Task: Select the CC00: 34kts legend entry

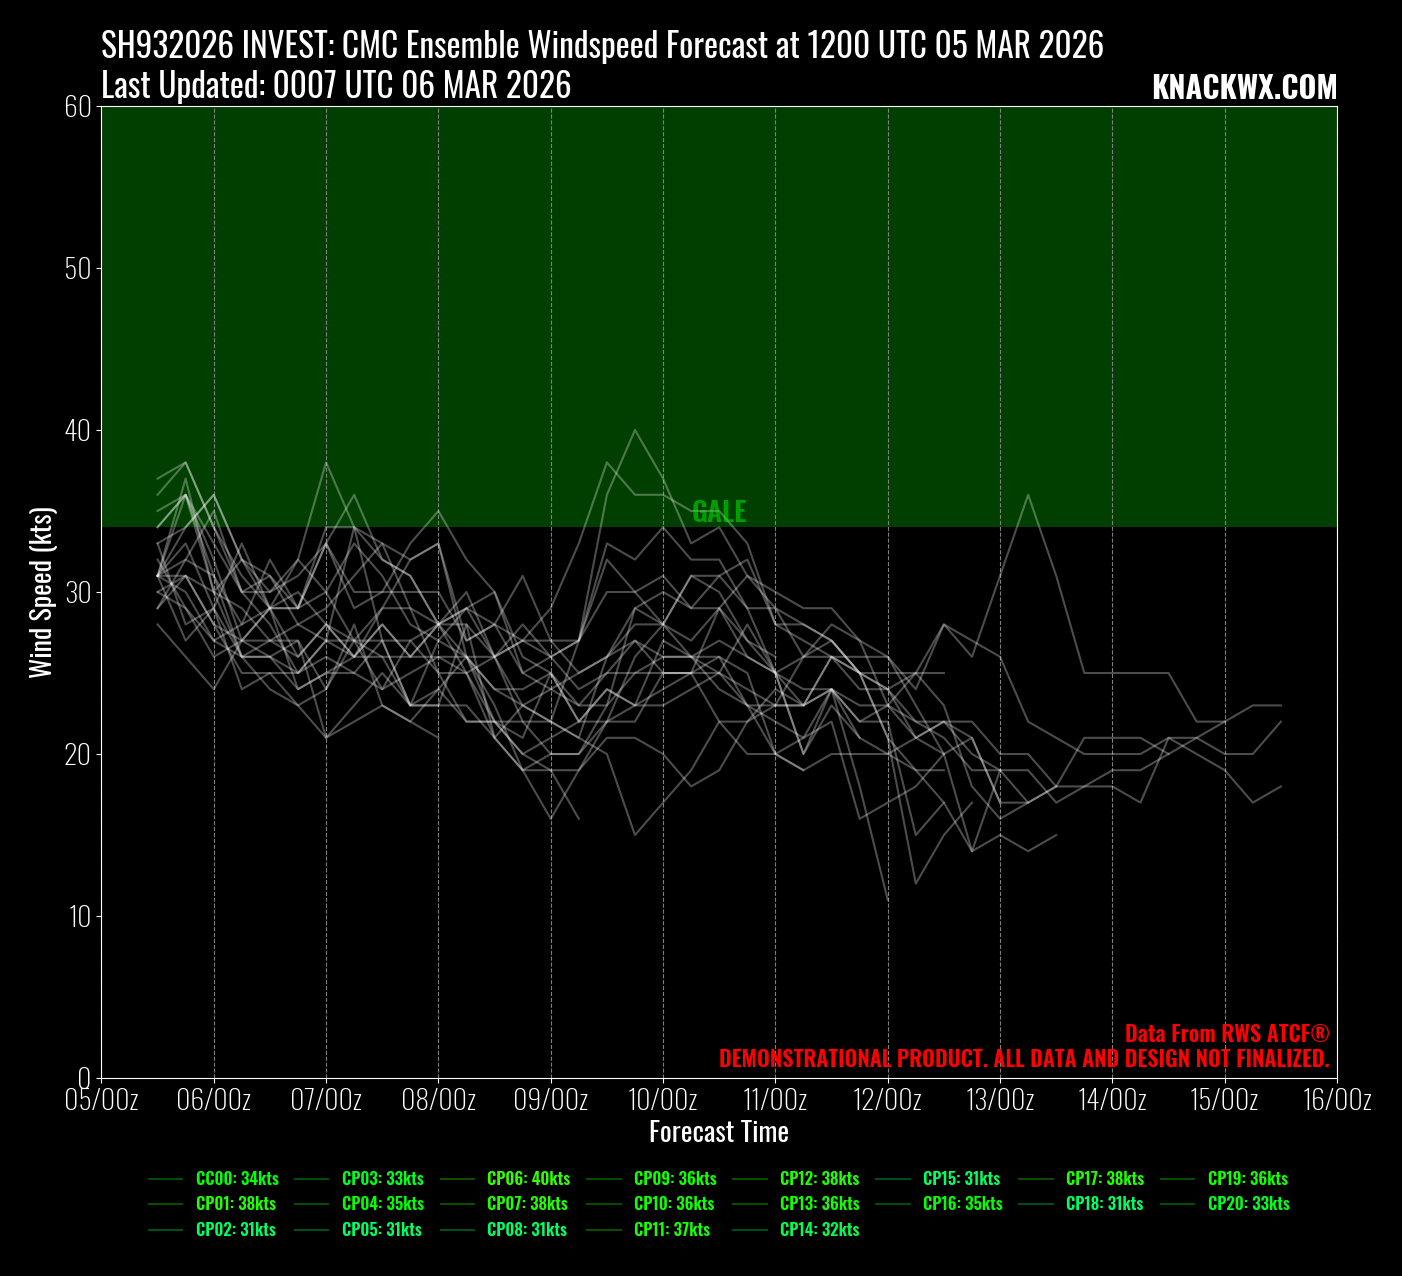Action: [x=237, y=1178]
